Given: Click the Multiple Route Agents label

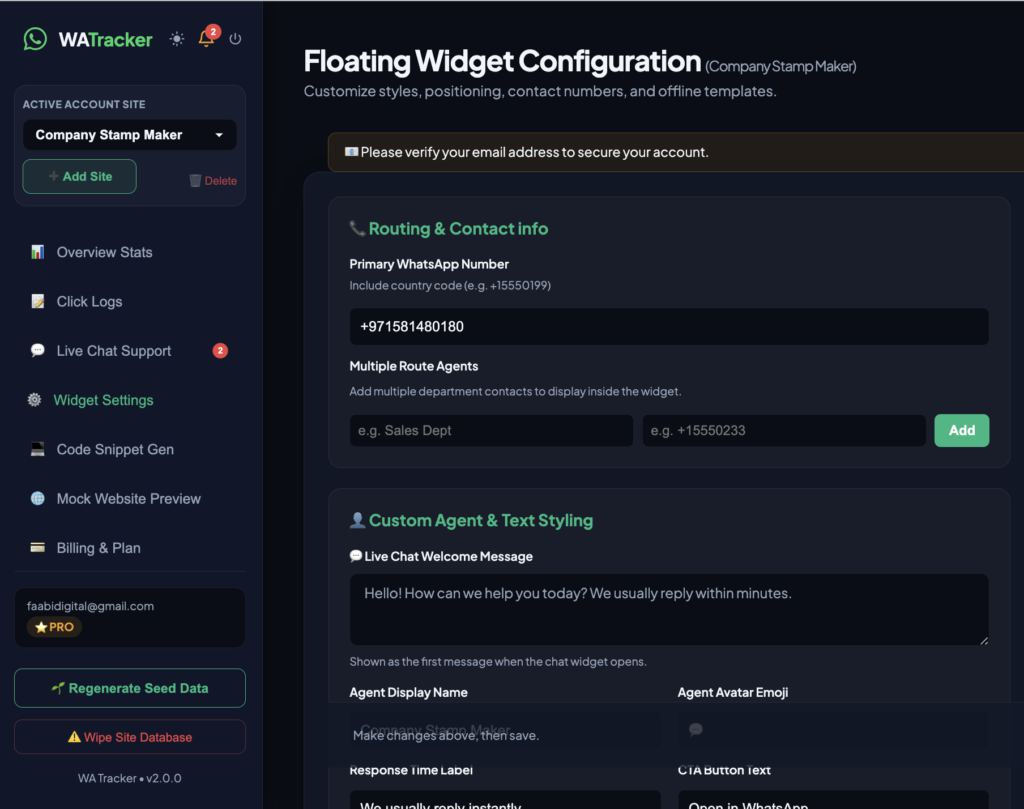Looking at the screenshot, I should 414,366.
